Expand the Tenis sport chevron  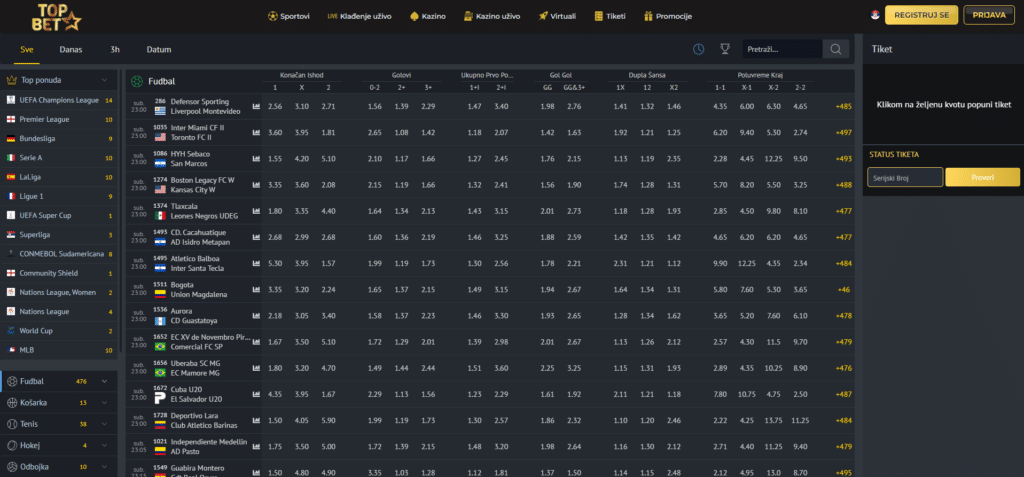[104, 424]
